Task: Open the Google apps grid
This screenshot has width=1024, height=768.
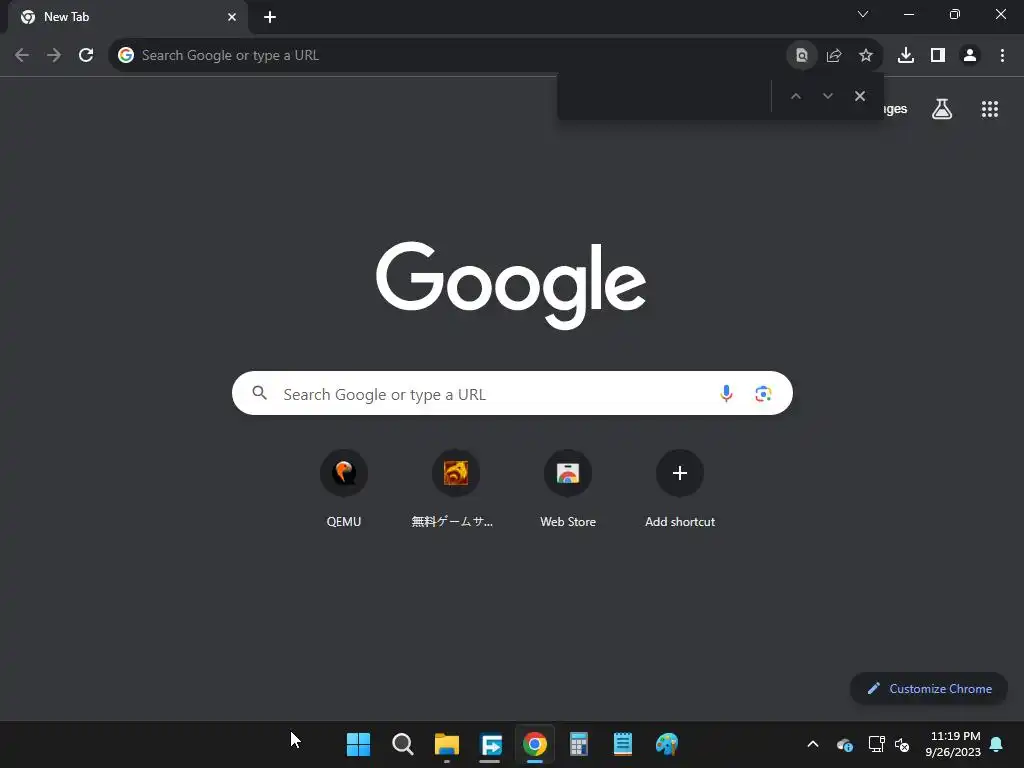Action: 990,109
